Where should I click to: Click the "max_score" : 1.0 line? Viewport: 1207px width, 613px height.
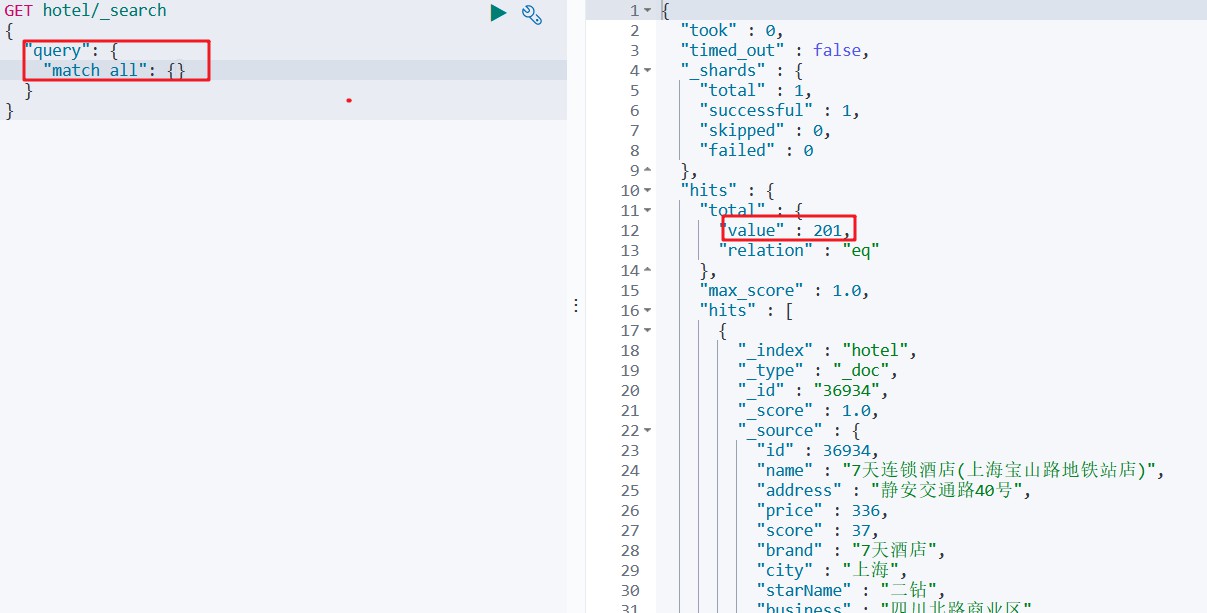(784, 290)
